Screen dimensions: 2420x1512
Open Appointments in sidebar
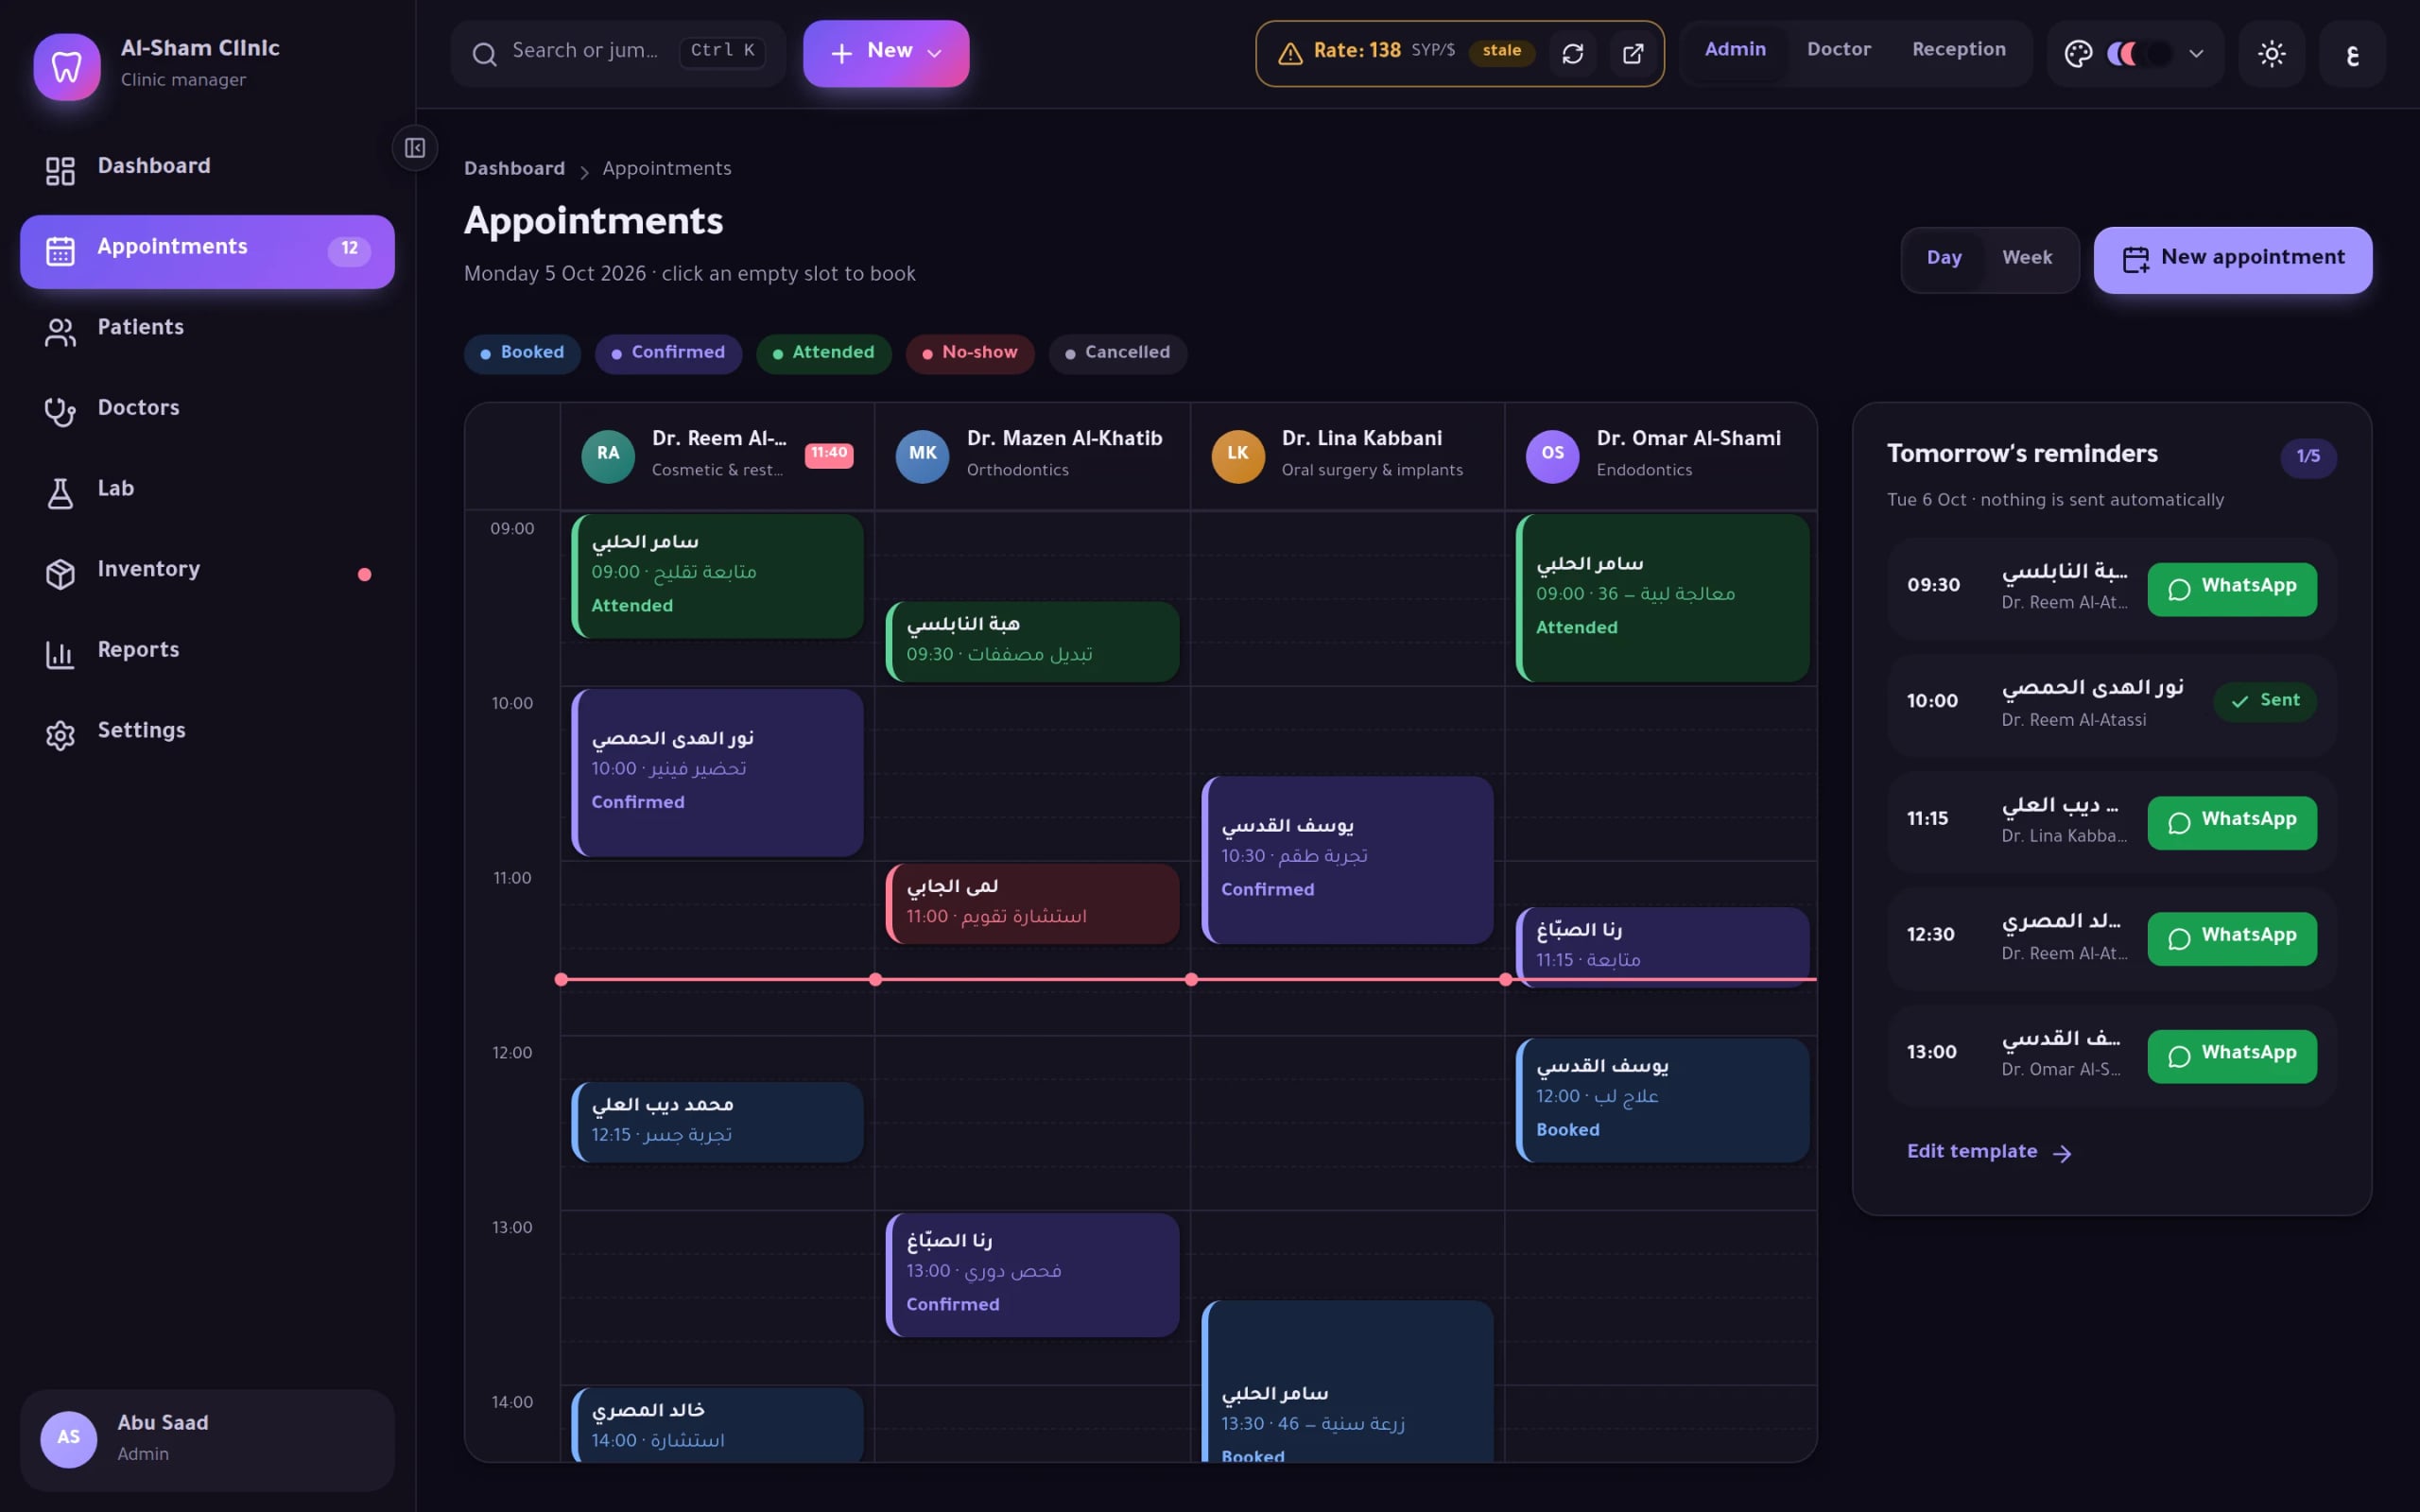coord(207,251)
